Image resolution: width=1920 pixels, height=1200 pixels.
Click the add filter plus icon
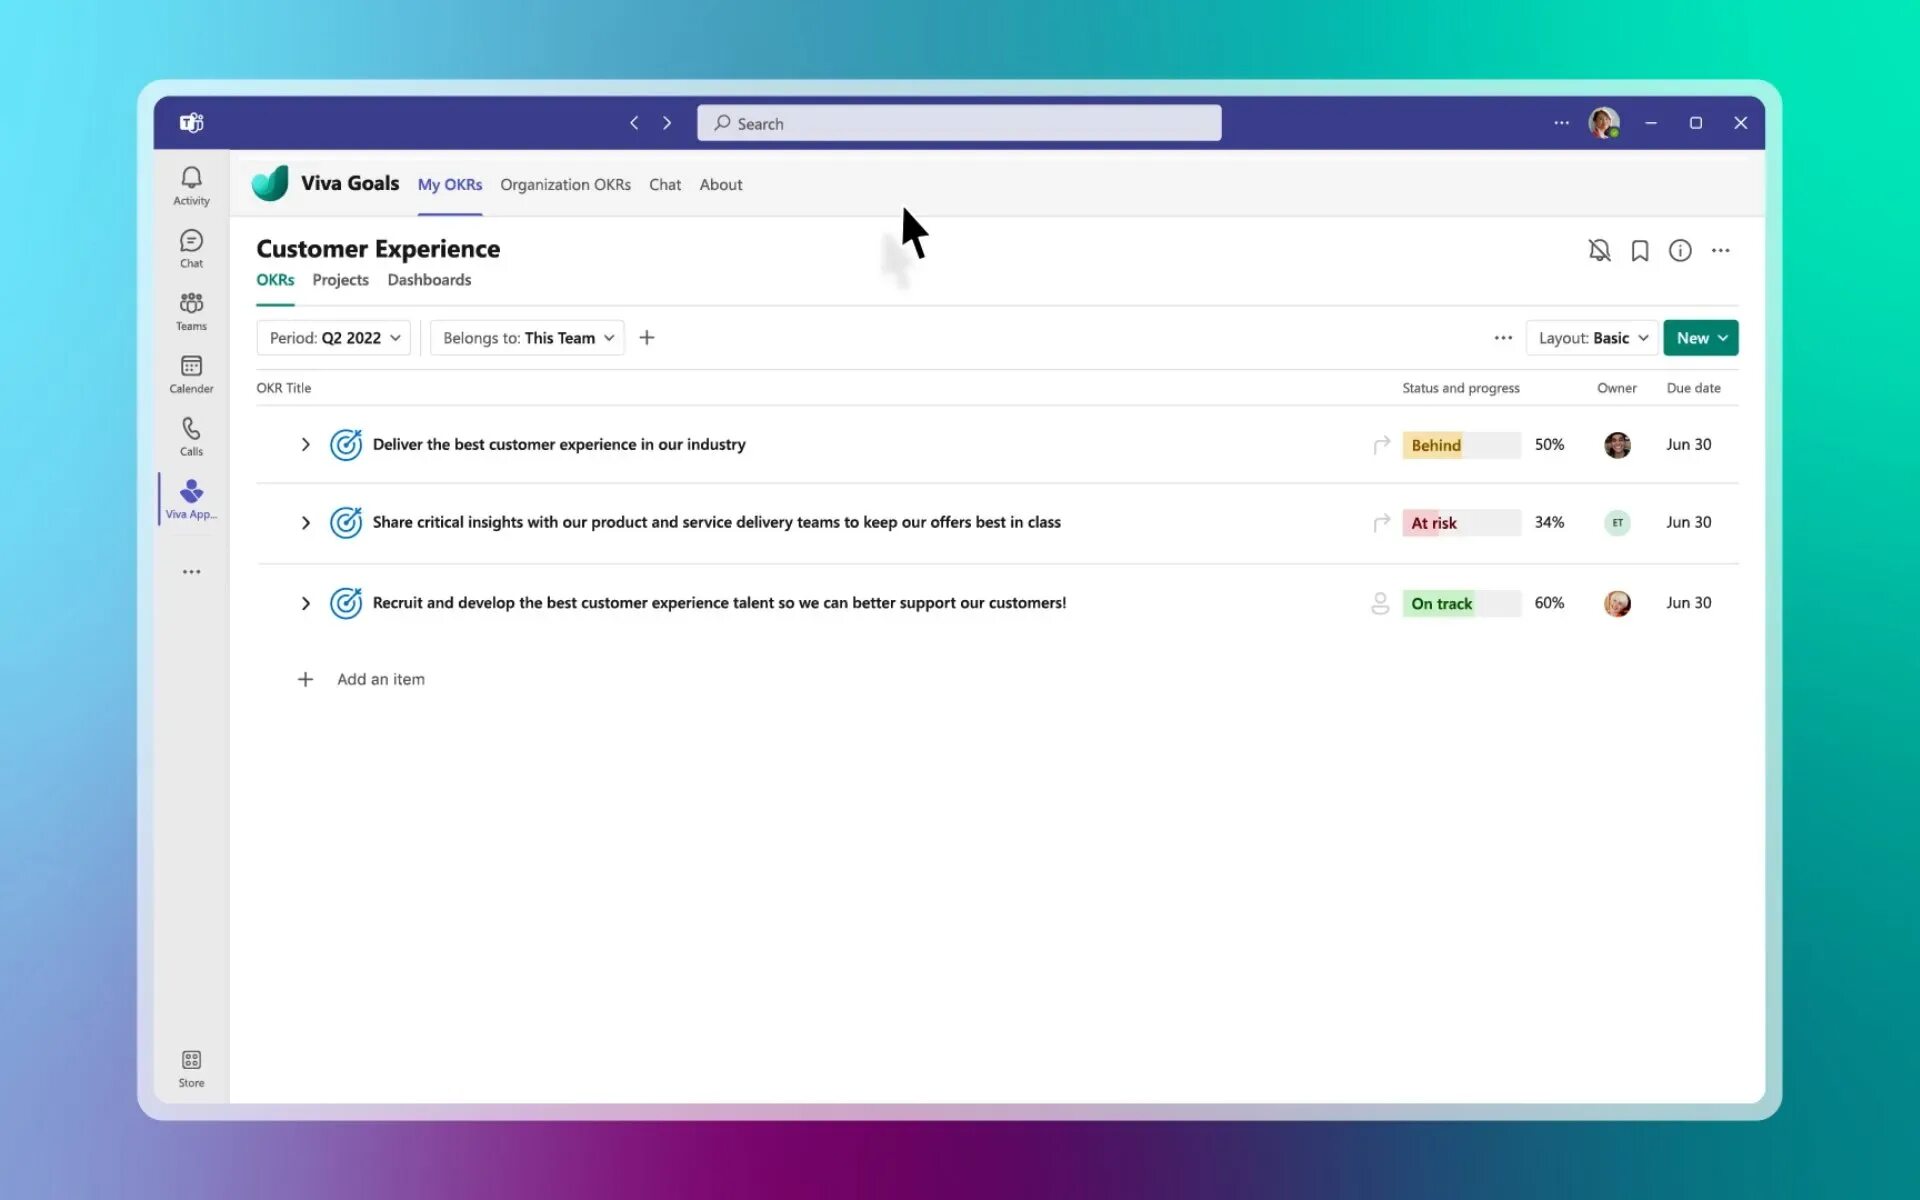(647, 338)
